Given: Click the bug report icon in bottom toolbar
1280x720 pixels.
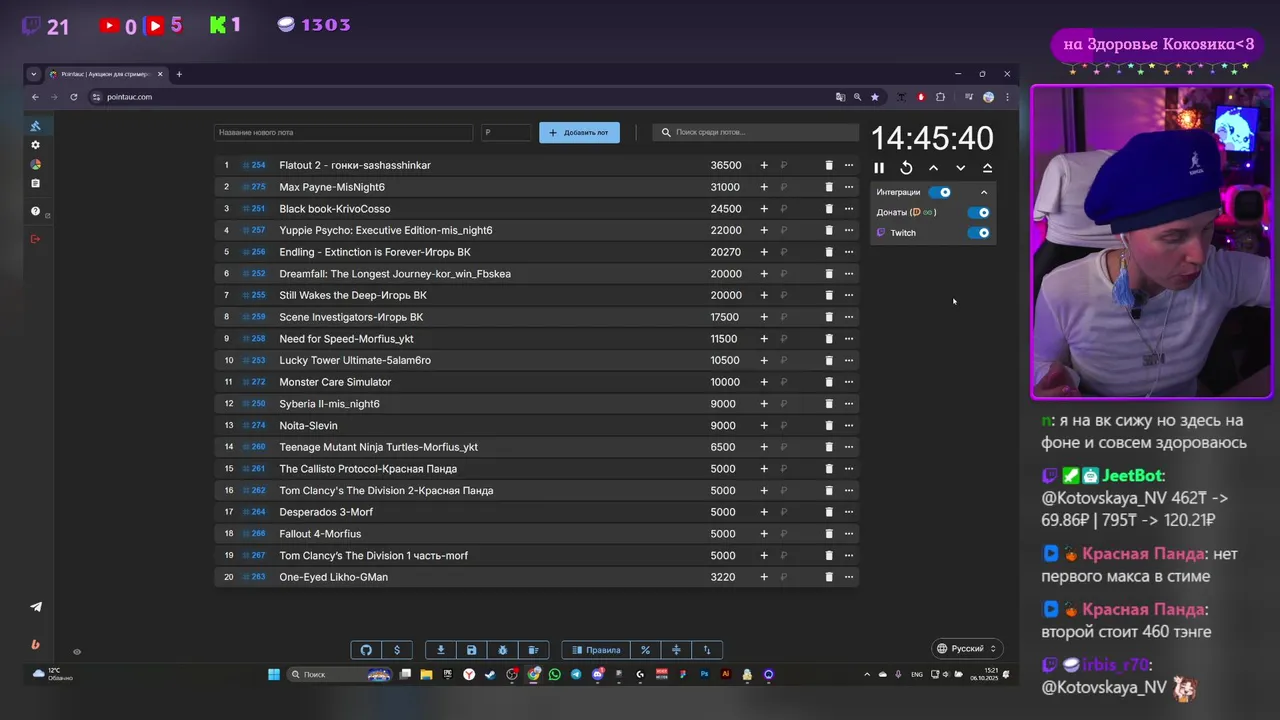Looking at the screenshot, I should (x=502, y=650).
